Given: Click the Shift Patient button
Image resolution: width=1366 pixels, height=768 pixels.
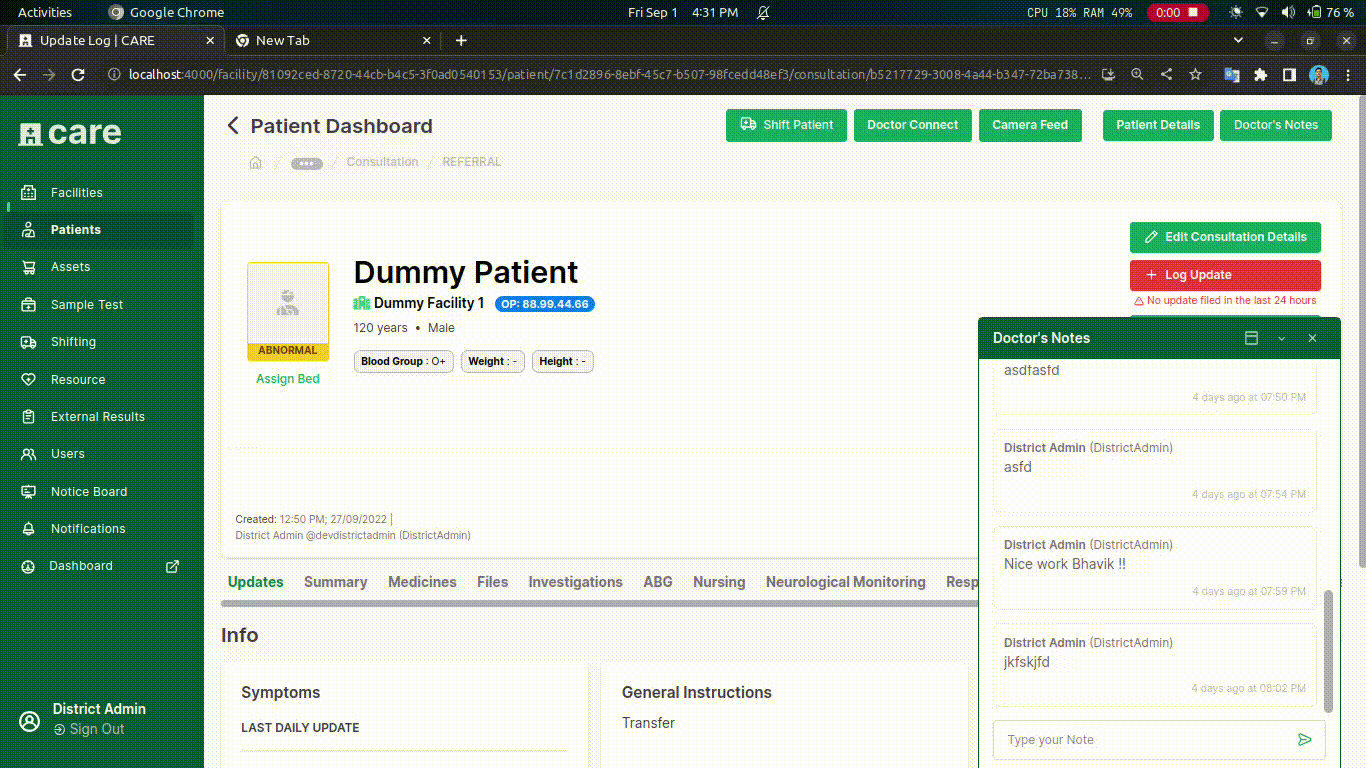Looking at the screenshot, I should pos(786,125).
